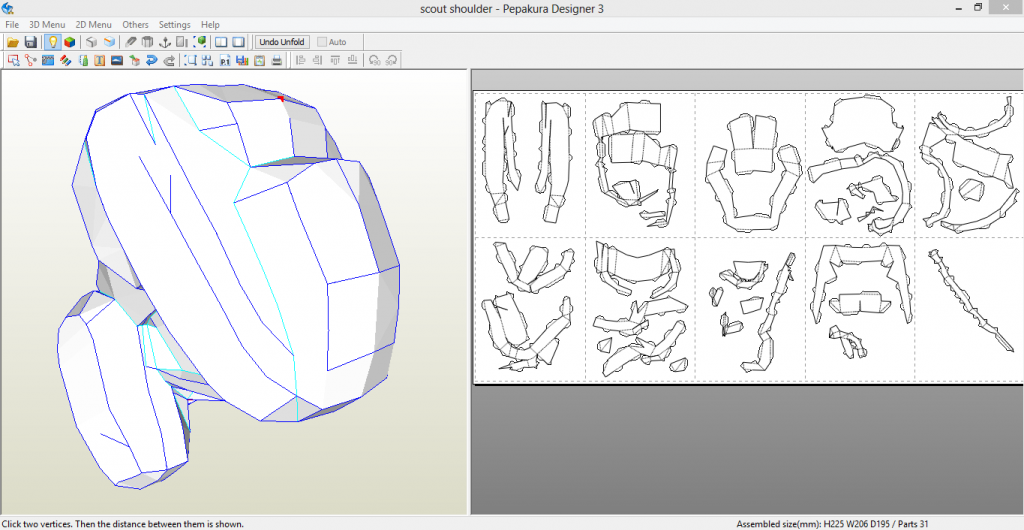This screenshot has width=1024, height=530.
Task: Open the Help menu
Action: click(x=210, y=24)
